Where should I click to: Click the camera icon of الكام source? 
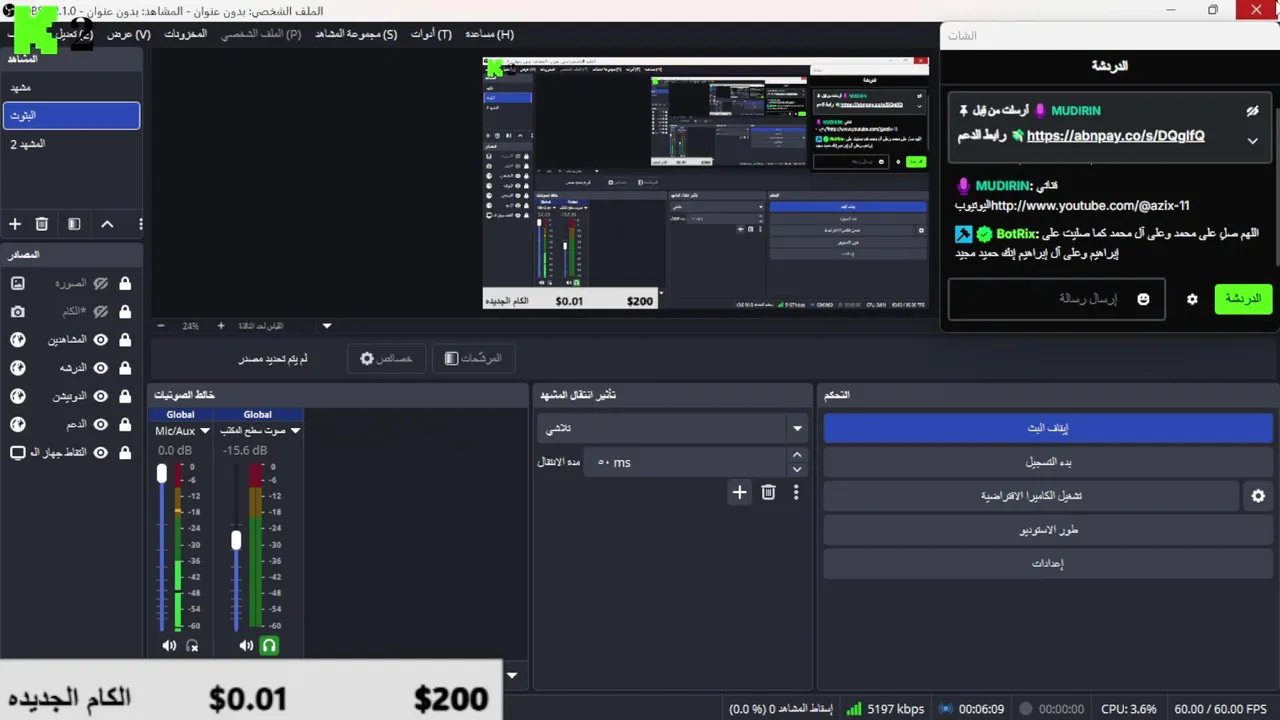point(17,312)
